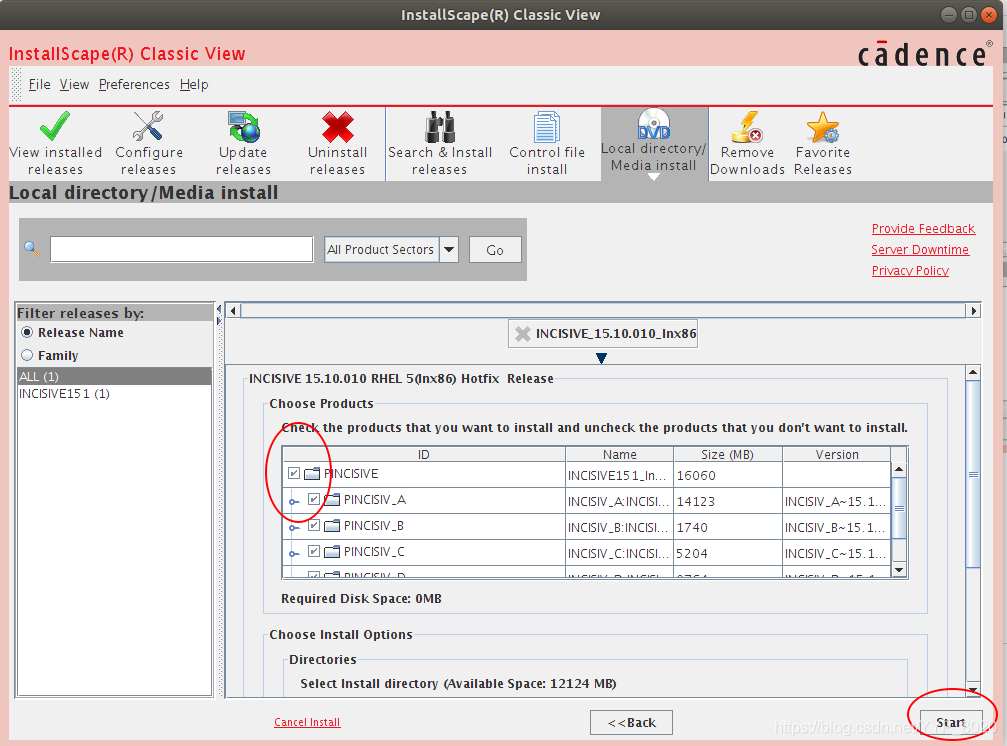Select the Family radio button
Viewport: 1007px width, 746px height.
coord(27,355)
